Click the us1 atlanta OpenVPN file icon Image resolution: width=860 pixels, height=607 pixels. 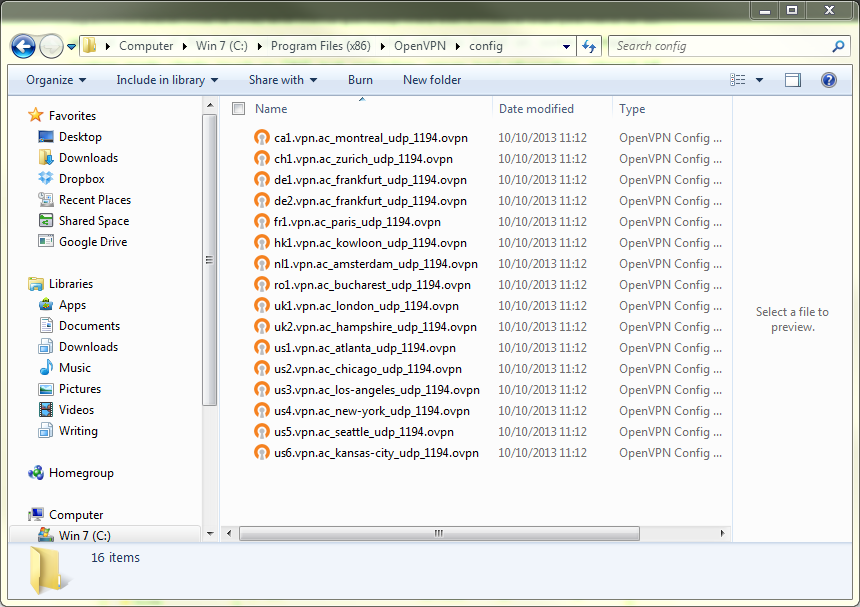pyautogui.click(x=262, y=348)
